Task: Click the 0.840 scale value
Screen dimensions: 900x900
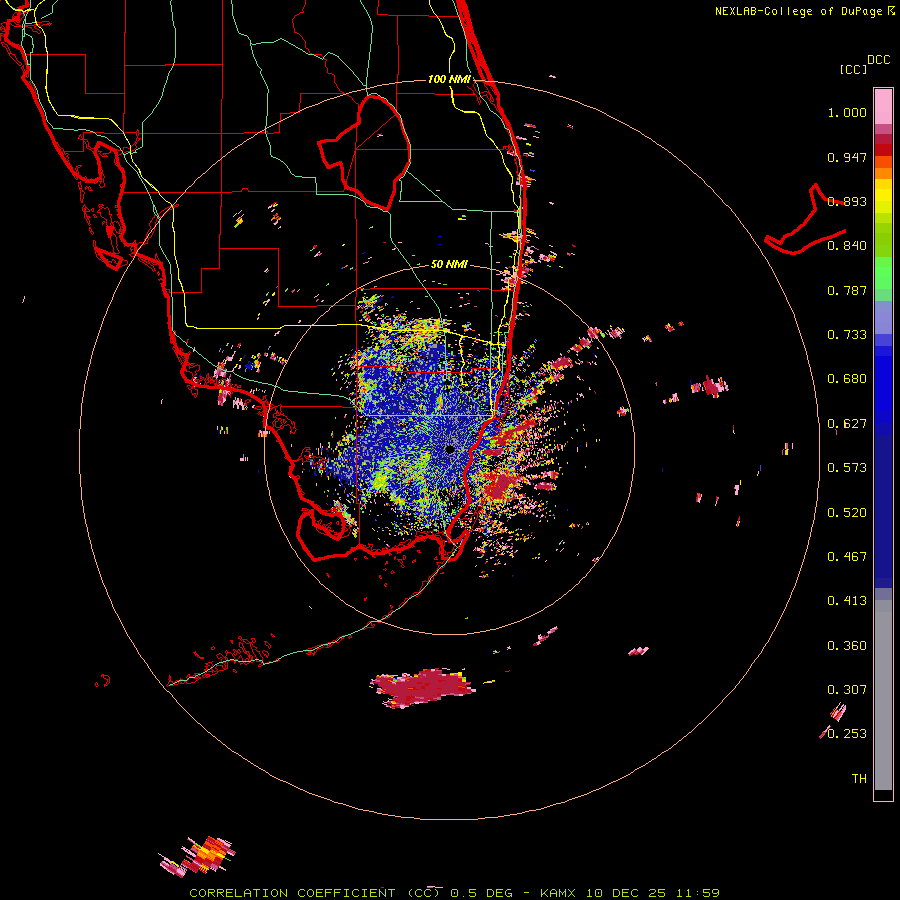Action: [x=847, y=246]
